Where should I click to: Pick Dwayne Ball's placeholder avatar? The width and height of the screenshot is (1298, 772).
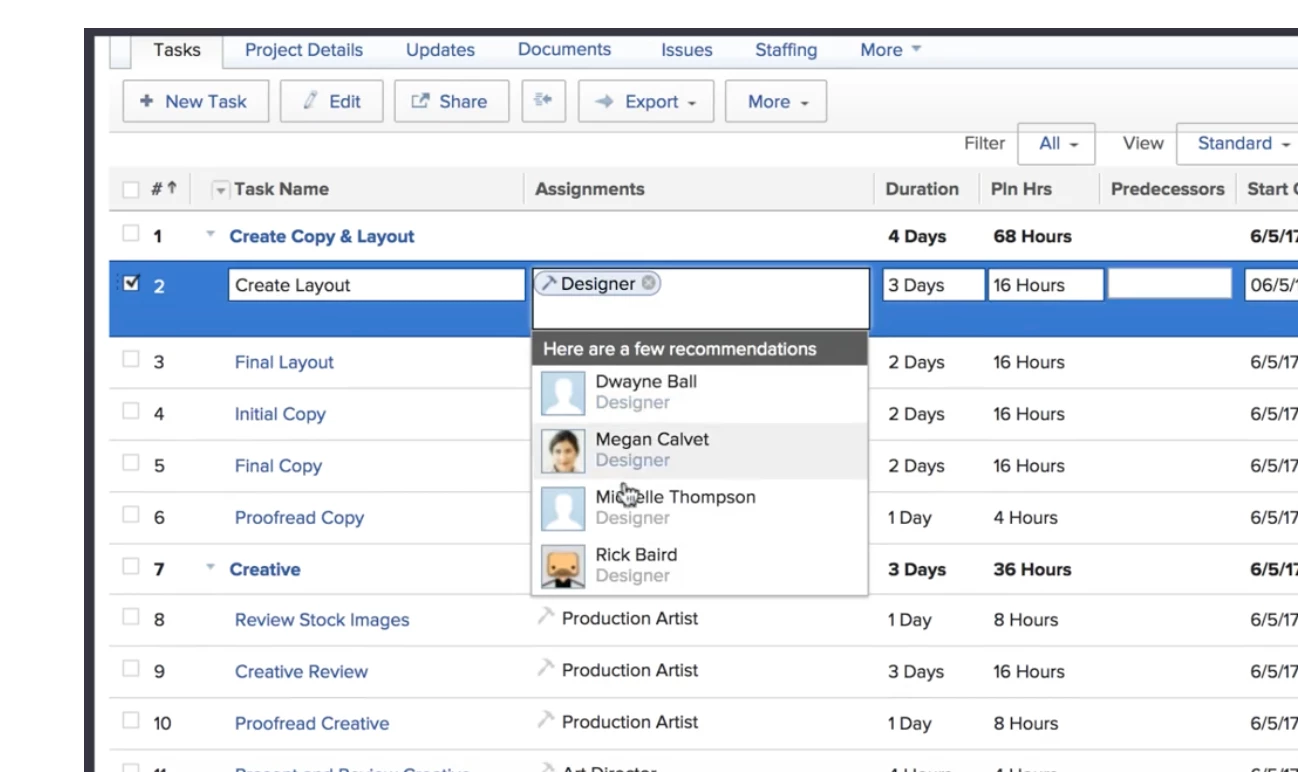563,393
